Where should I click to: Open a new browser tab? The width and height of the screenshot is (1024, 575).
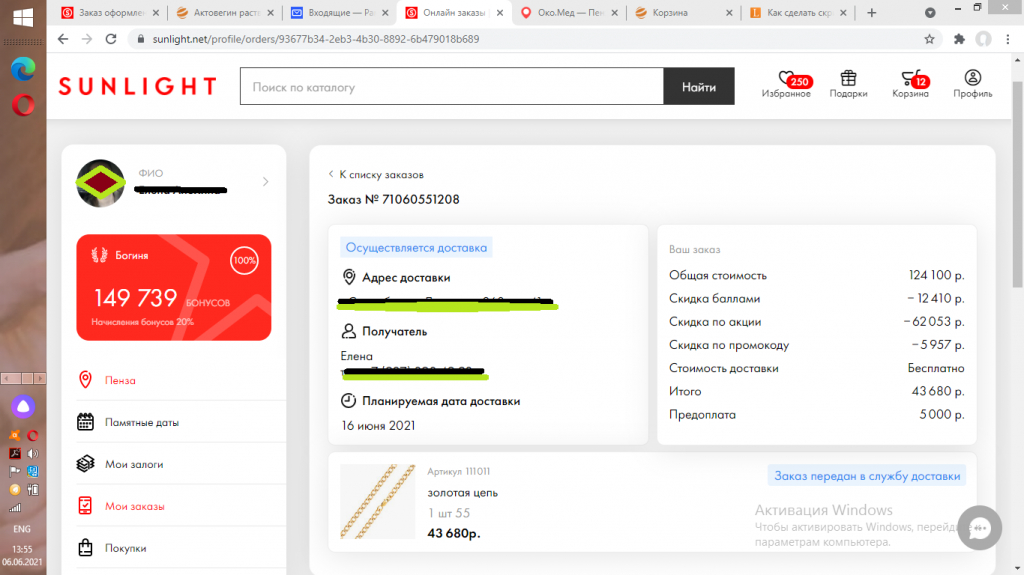tap(871, 12)
